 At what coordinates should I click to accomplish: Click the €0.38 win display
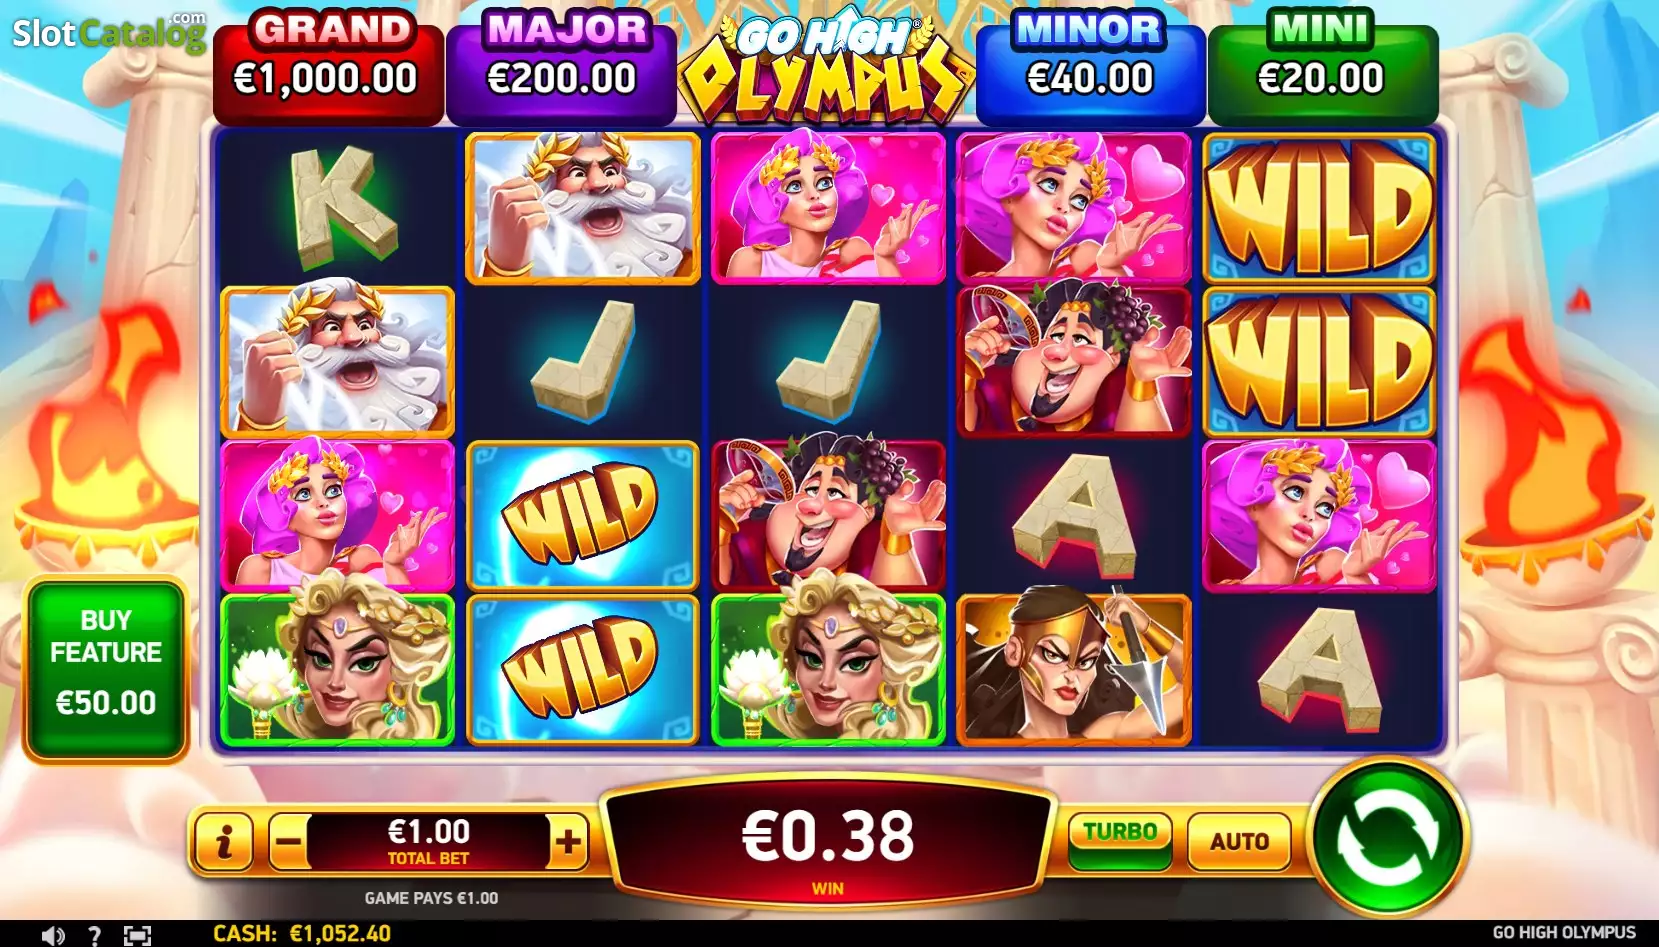coord(828,843)
